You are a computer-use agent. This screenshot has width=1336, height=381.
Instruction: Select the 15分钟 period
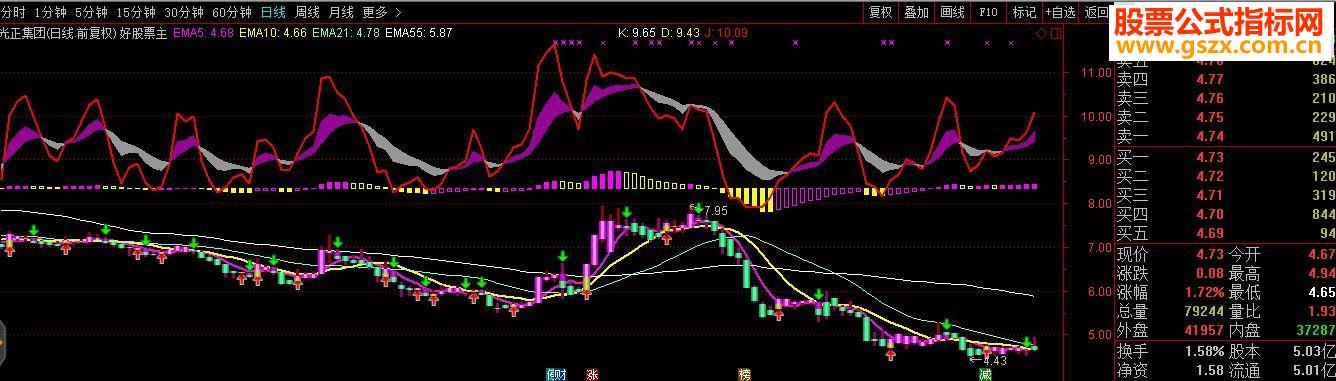coord(136,12)
